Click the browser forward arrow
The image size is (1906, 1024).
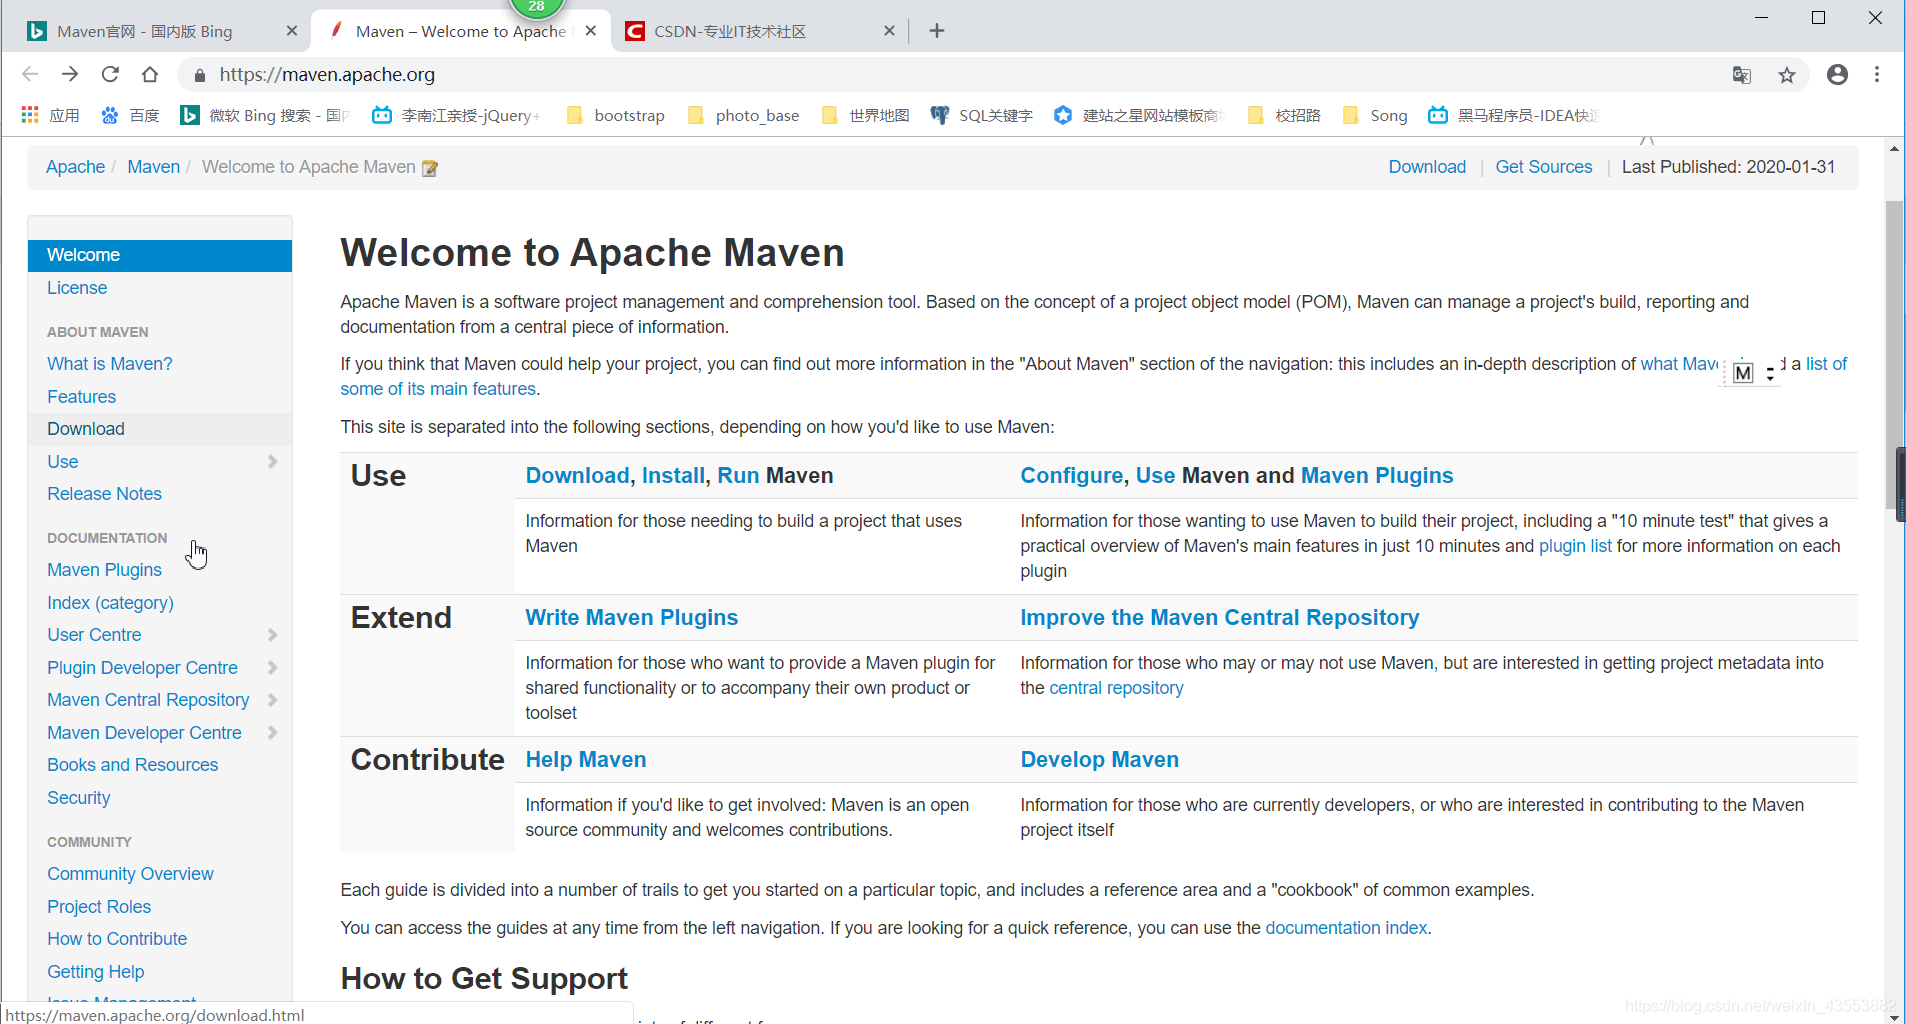[70, 74]
